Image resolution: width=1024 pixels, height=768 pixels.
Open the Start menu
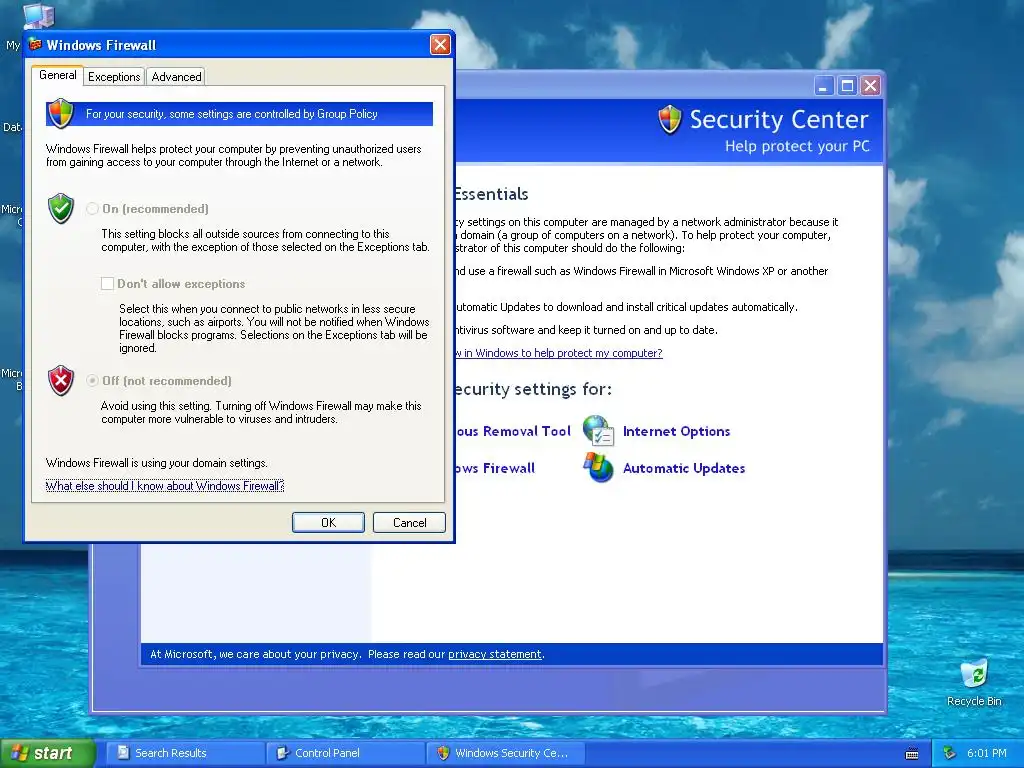pyautogui.click(x=47, y=753)
